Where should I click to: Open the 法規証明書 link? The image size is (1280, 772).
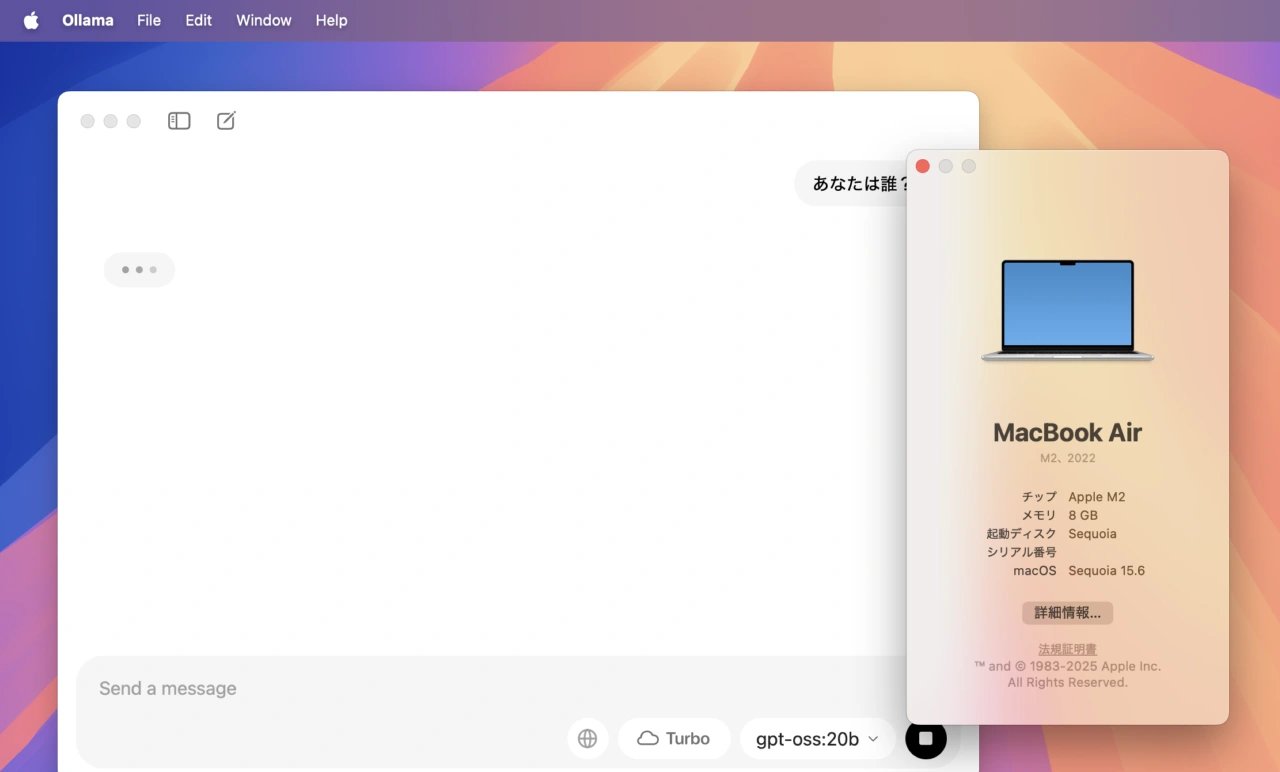click(x=1066, y=648)
